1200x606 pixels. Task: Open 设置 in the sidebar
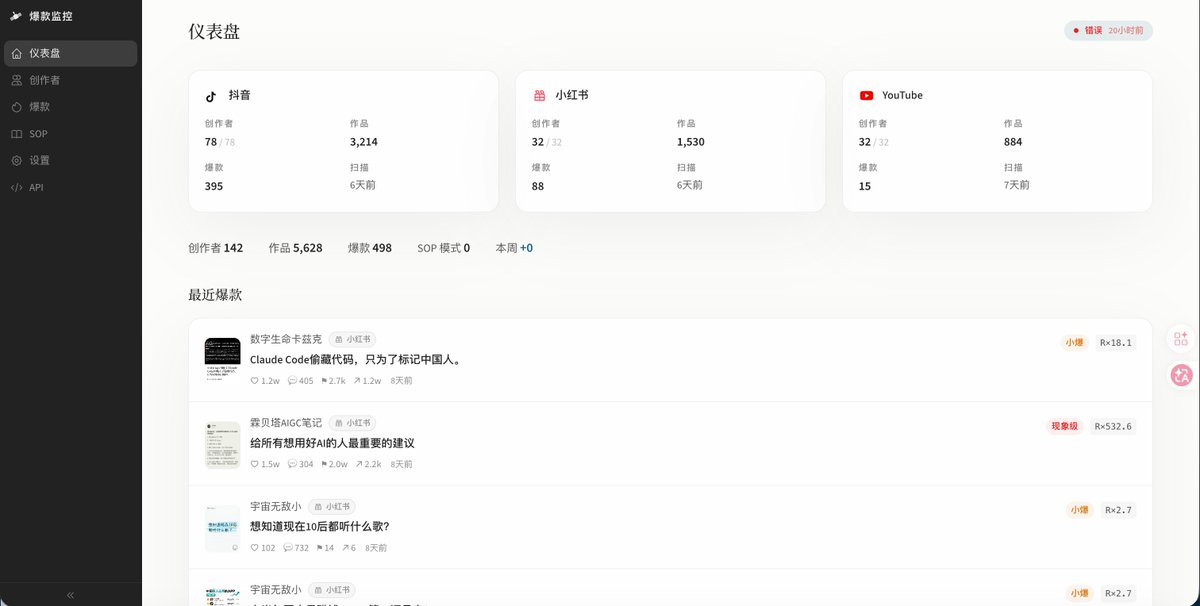point(70,160)
